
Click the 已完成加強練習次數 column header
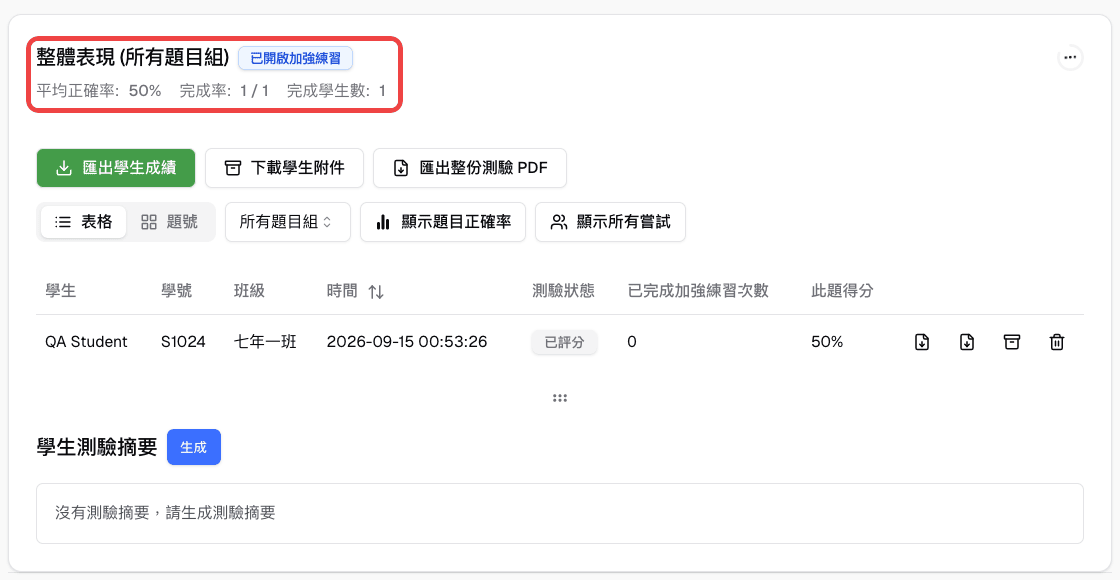point(698,291)
